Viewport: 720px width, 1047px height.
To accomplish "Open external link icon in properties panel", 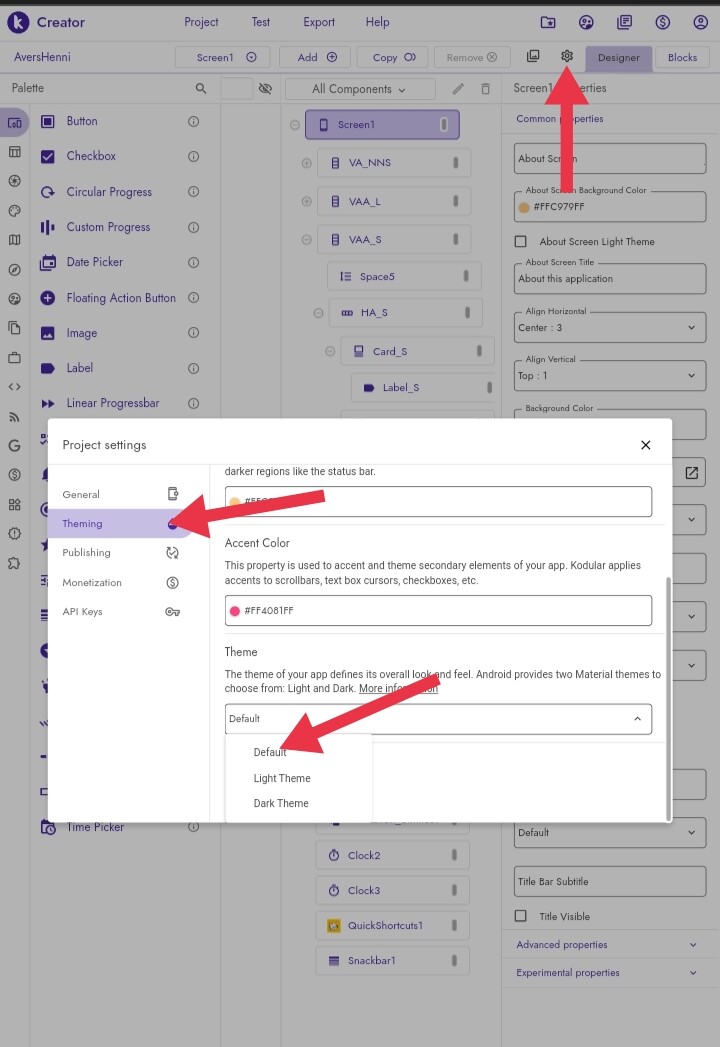I will click(691, 473).
